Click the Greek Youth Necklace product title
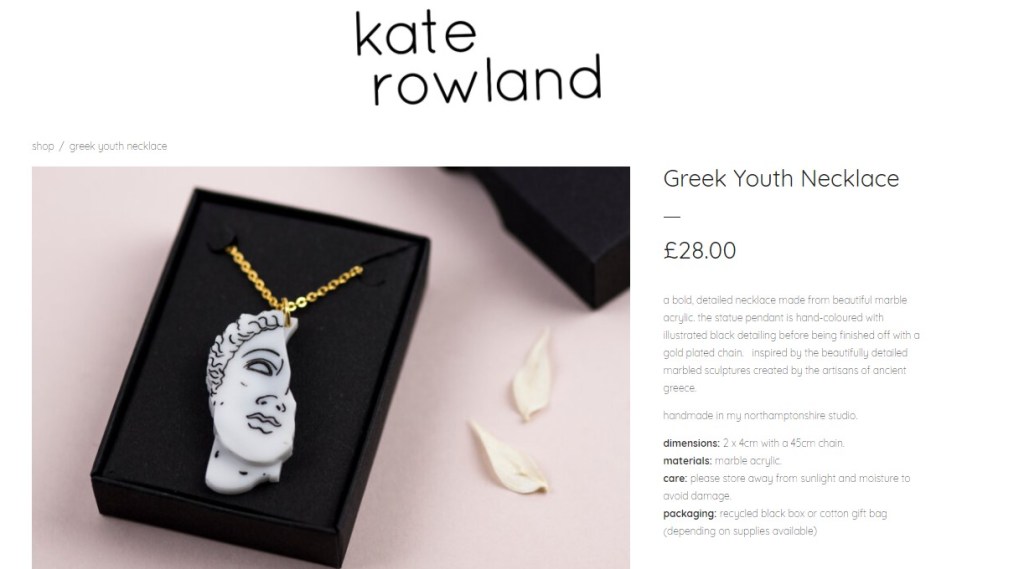The image size is (1024, 569). [x=781, y=178]
